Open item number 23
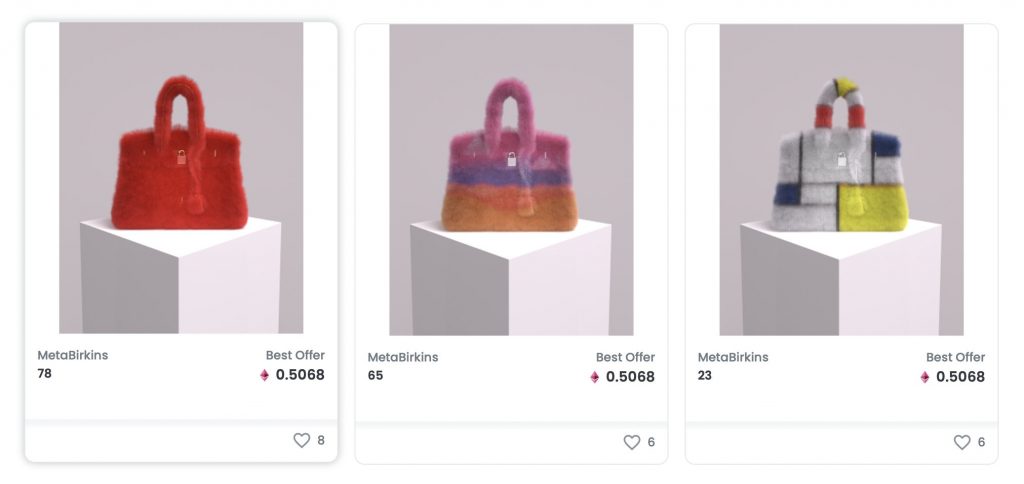The width and height of the screenshot is (1024, 484). (x=705, y=376)
